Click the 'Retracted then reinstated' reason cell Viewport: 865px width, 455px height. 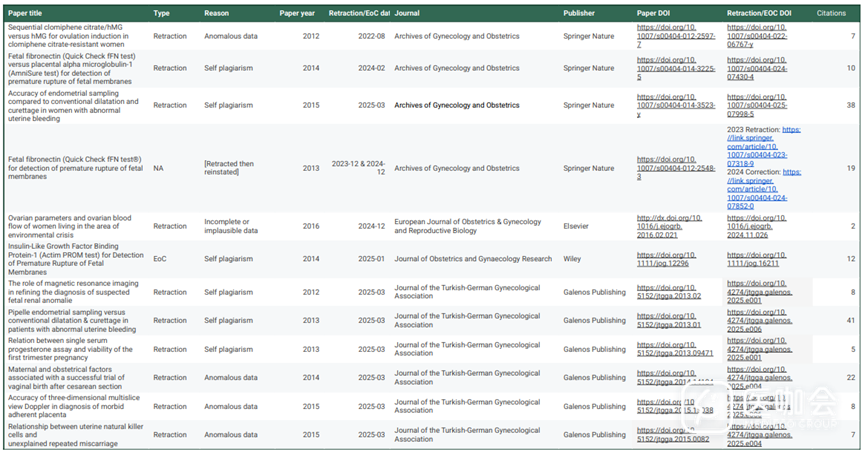[236, 168]
